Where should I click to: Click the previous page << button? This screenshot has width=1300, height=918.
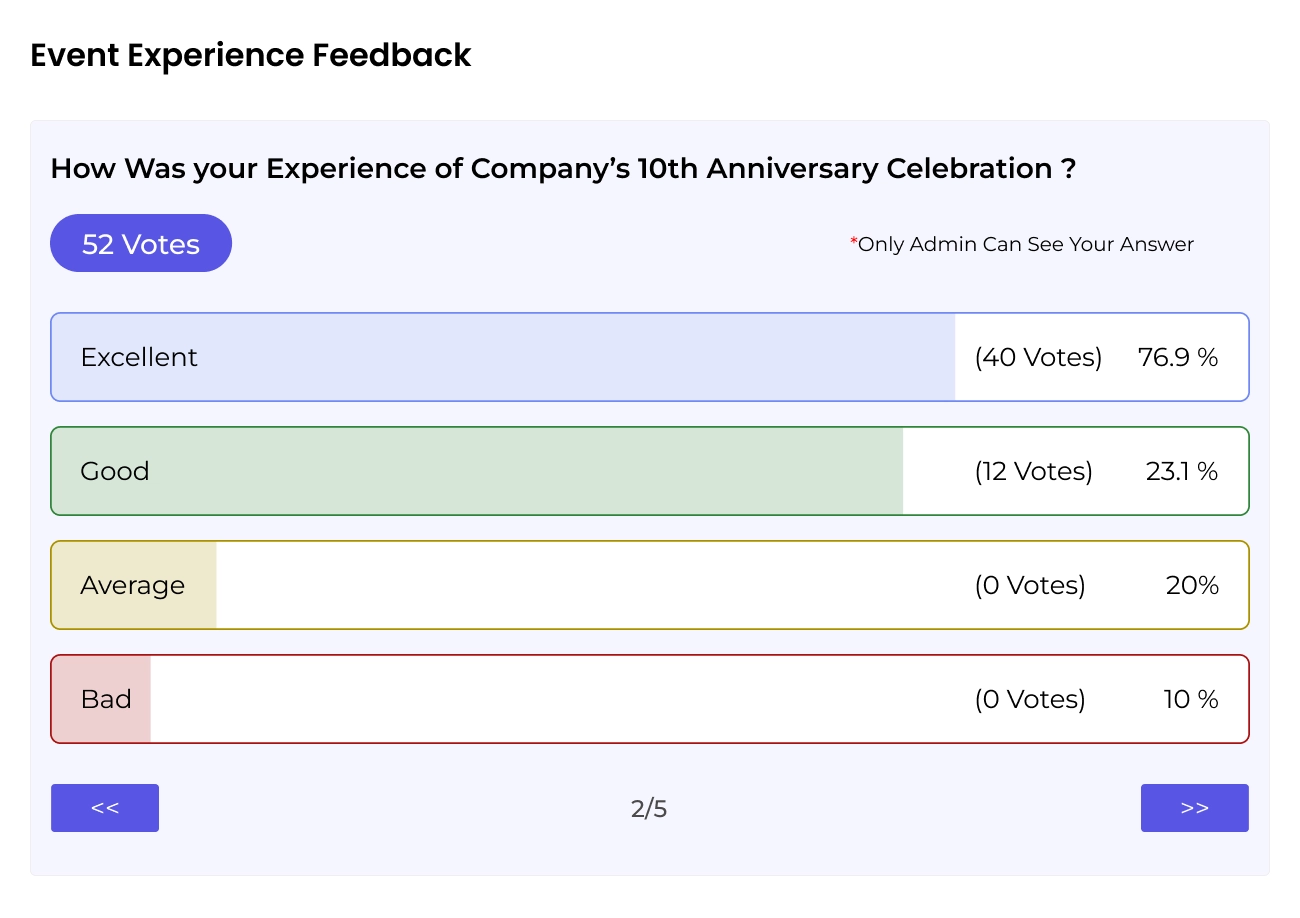105,808
